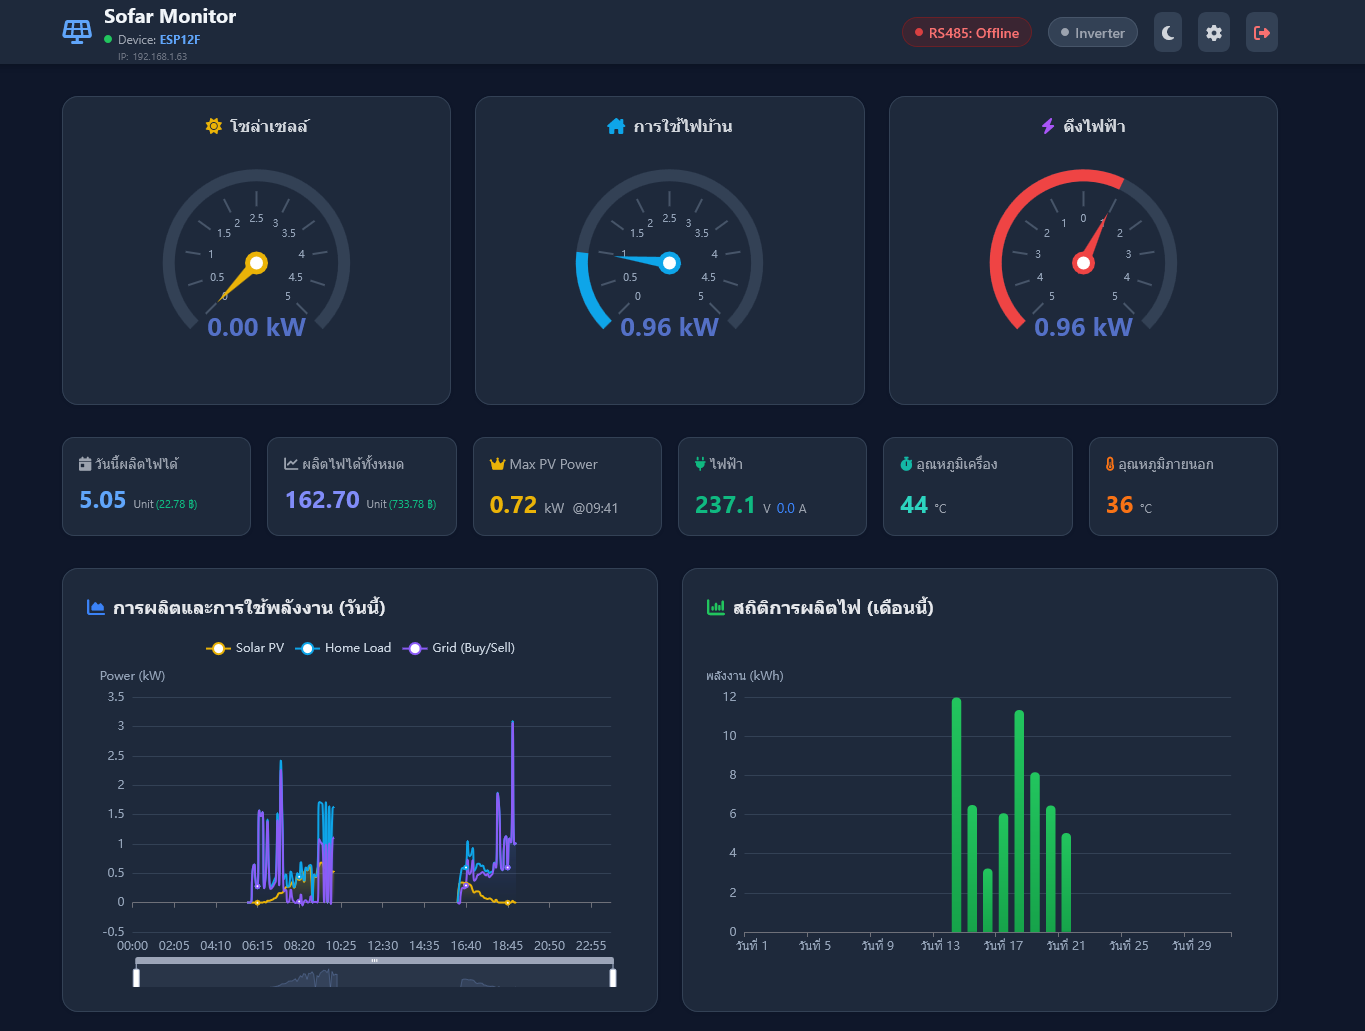
Task: Click the solar panel logo icon
Action: point(77,32)
